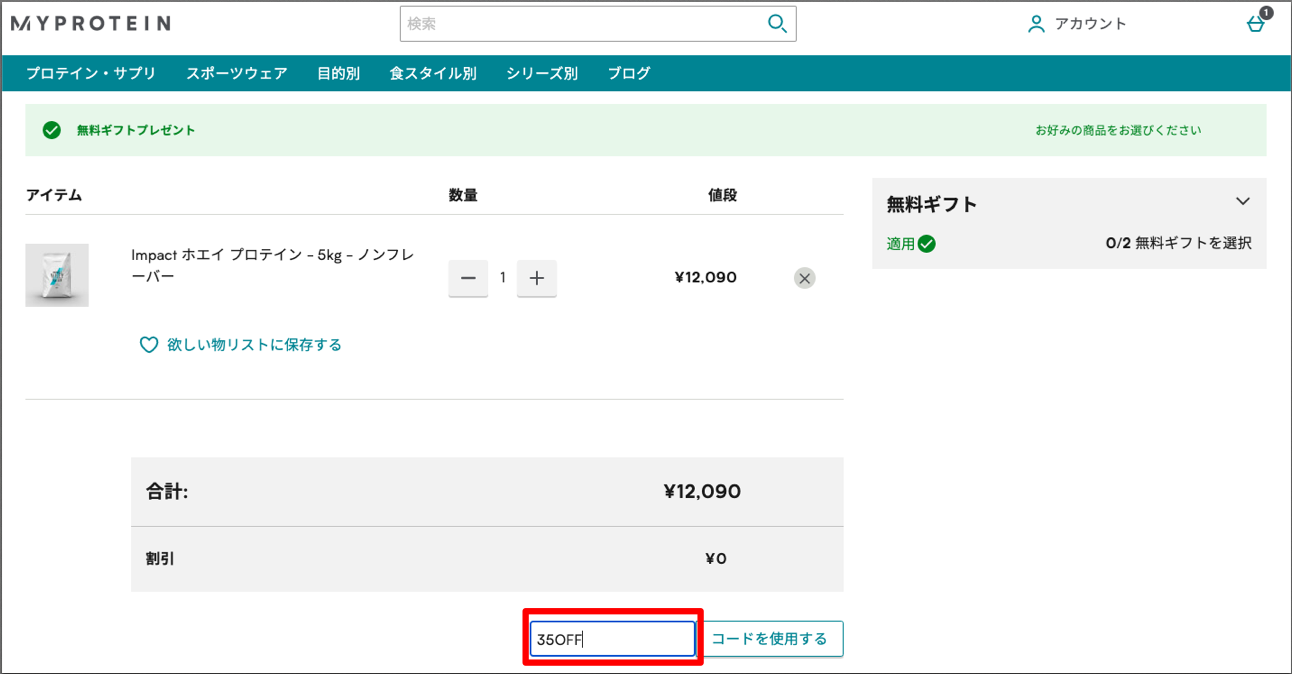Click the アイテム column header
This screenshot has width=1292, height=674.
pyautogui.click(x=54, y=195)
